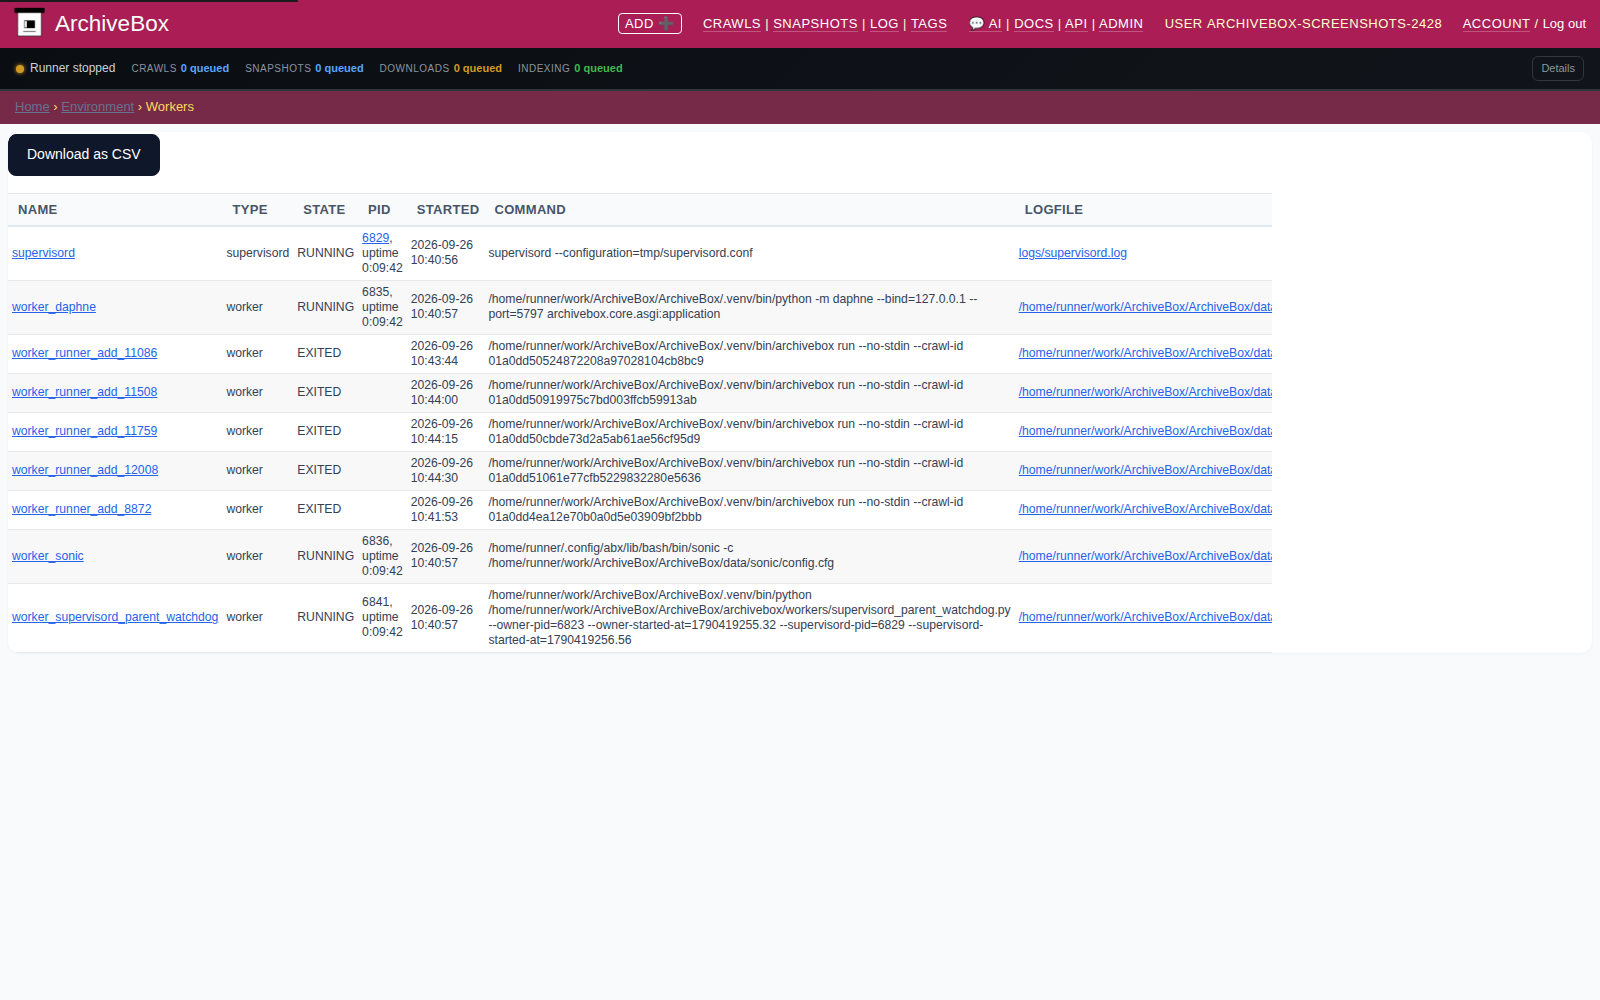Open worker_daphne link
Viewport: 1600px width, 1000px height.
(x=54, y=307)
